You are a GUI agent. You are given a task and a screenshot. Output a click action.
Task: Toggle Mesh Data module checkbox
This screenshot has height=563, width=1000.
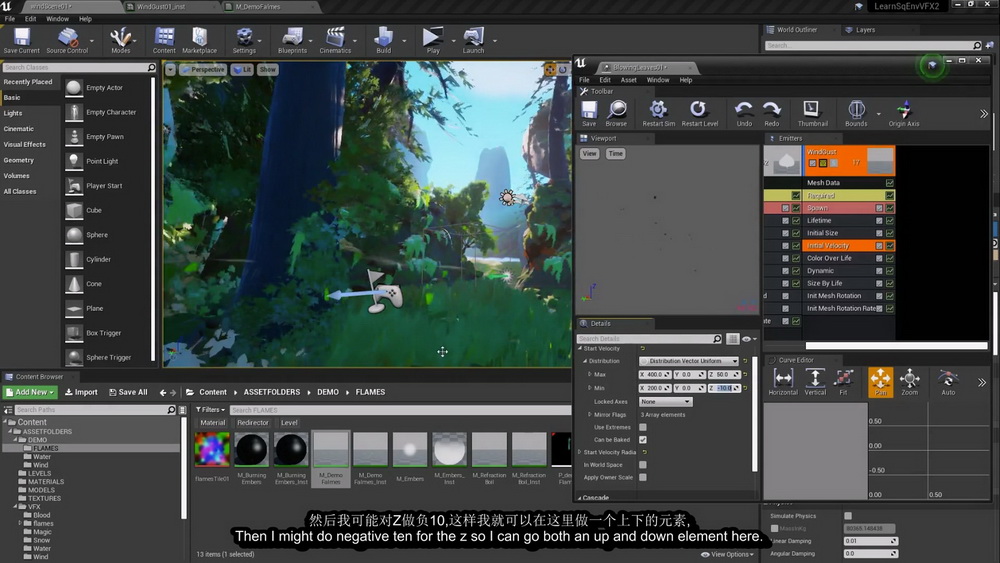pyautogui.click(x=890, y=183)
